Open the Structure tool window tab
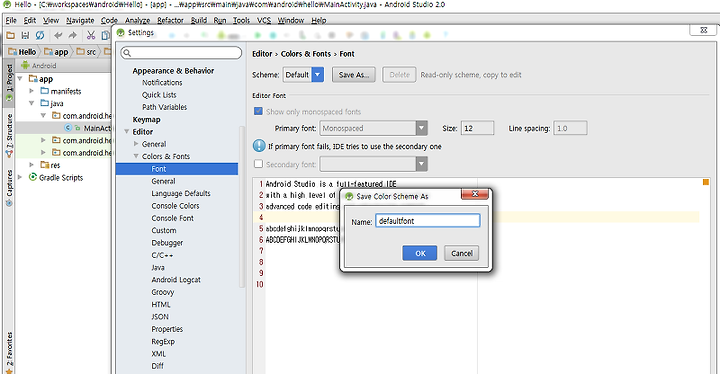Screen dimensions: 720x374 click(x=9, y=136)
